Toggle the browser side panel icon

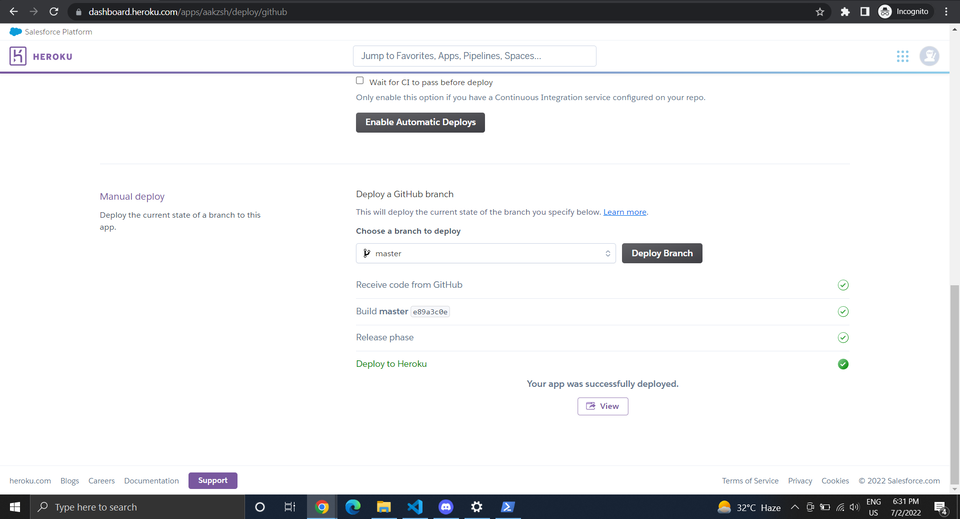click(864, 12)
